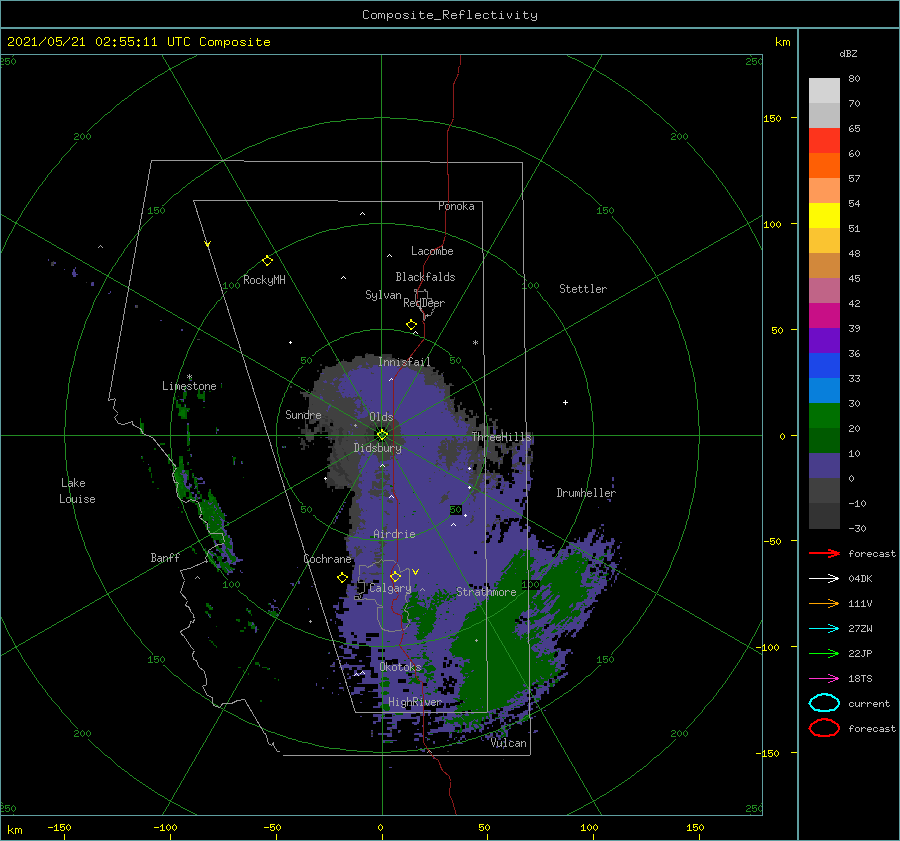
Task: Click the yellow diamond marker near RockyMH
Action: [x=267, y=261]
